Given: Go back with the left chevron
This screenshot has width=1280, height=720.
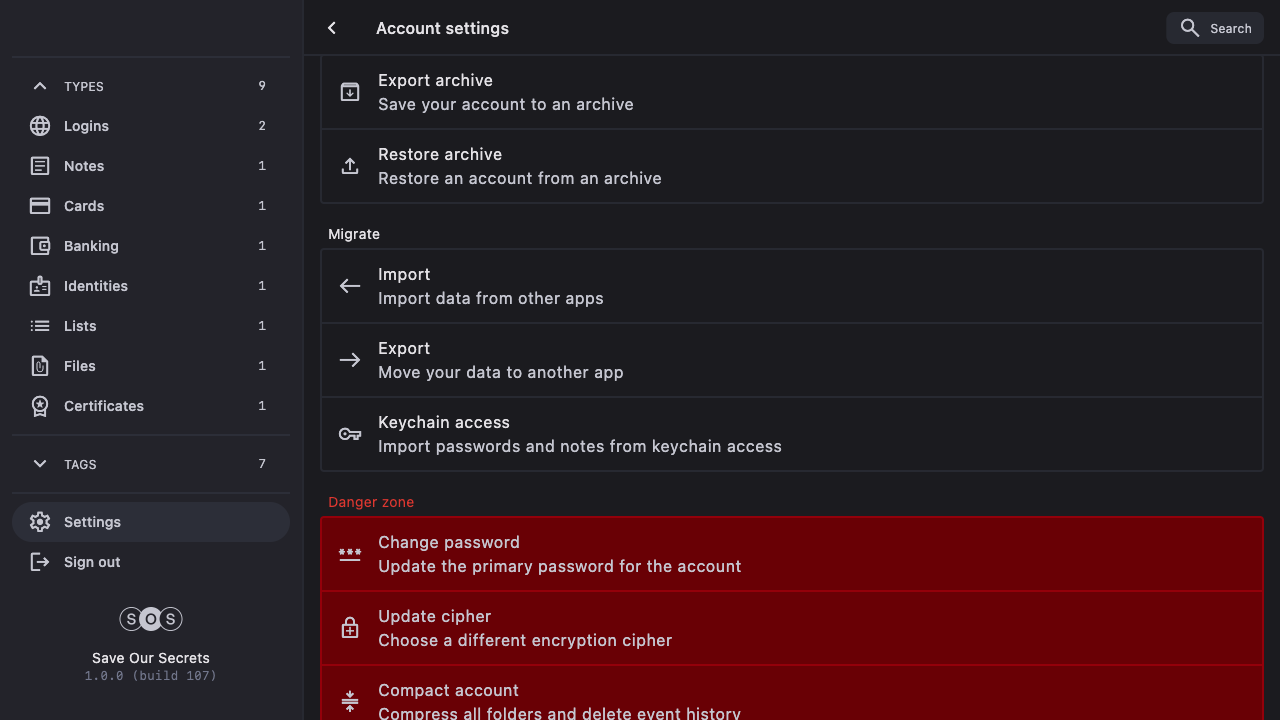Looking at the screenshot, I should [x=332, y=28].
